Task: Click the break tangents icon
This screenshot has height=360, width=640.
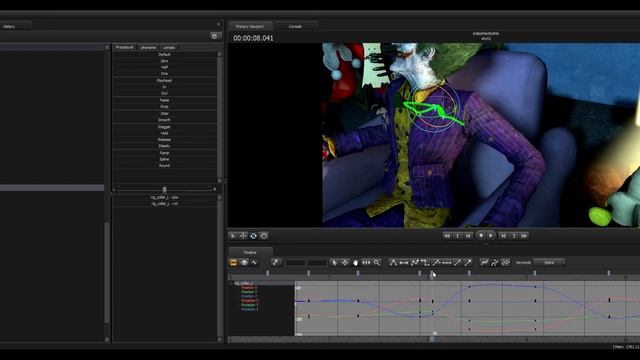Action: pyautogui.click(x=447, y=263)
